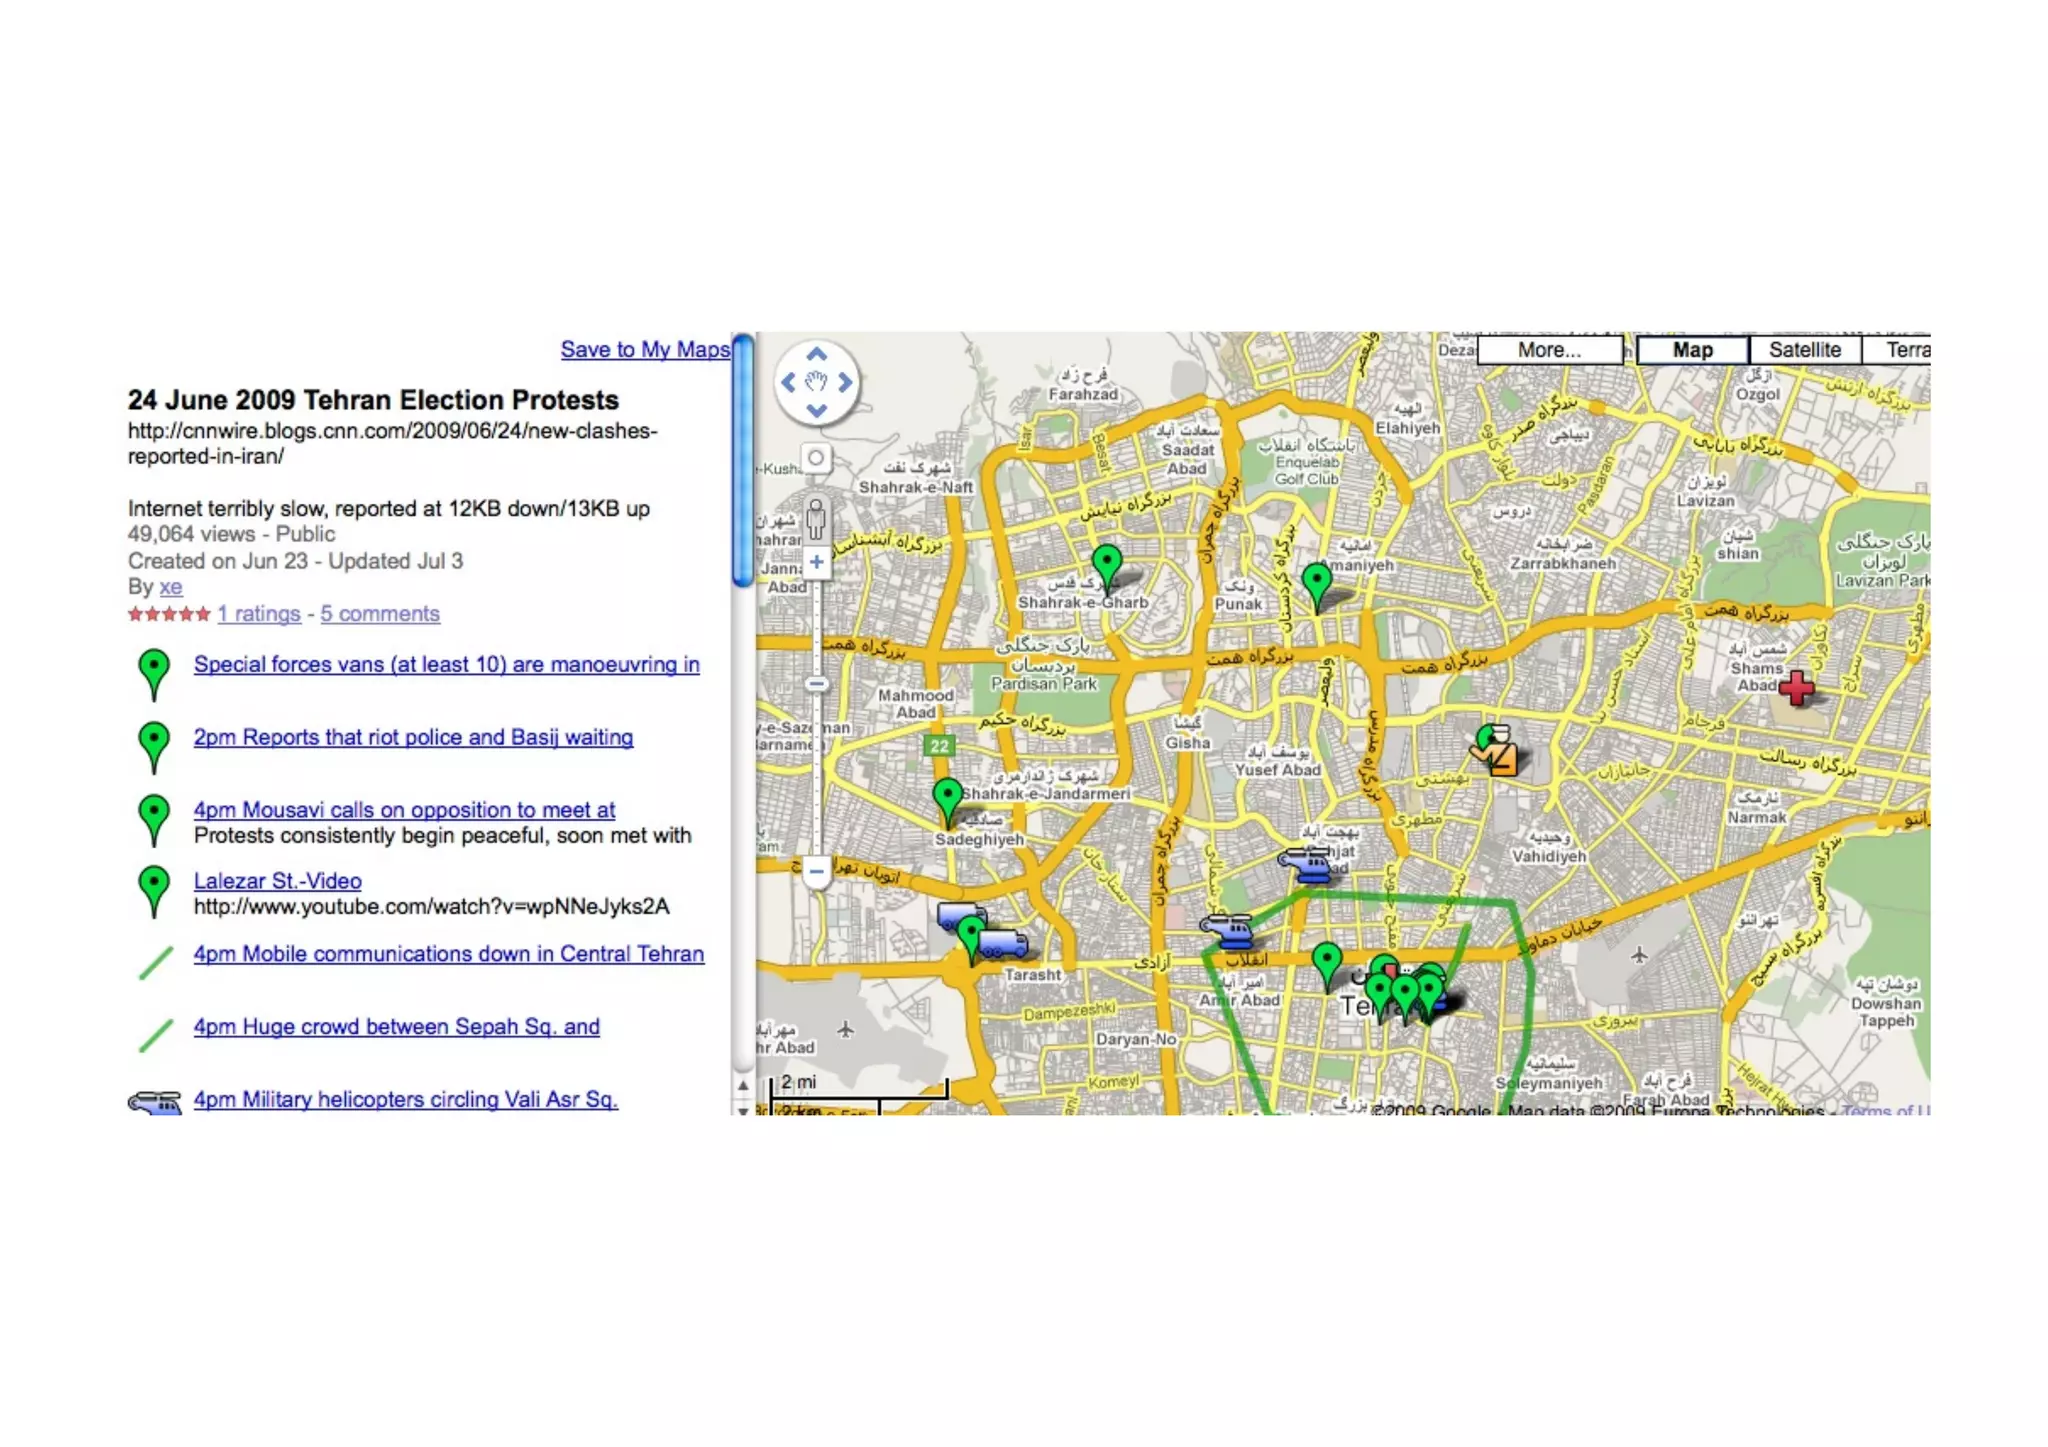
Task: Open the More... map options dropdown
Action: click(1549, 350)
